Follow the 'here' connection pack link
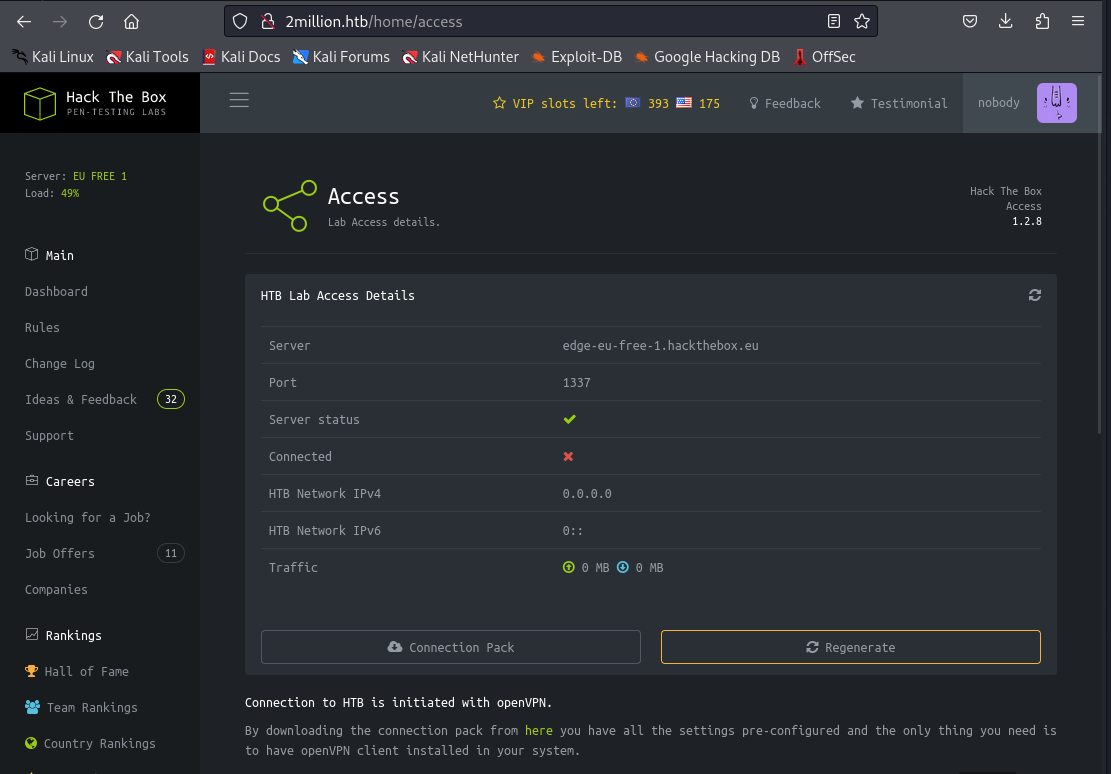Viewport: 1111px width, 774px height. point(538,731)
